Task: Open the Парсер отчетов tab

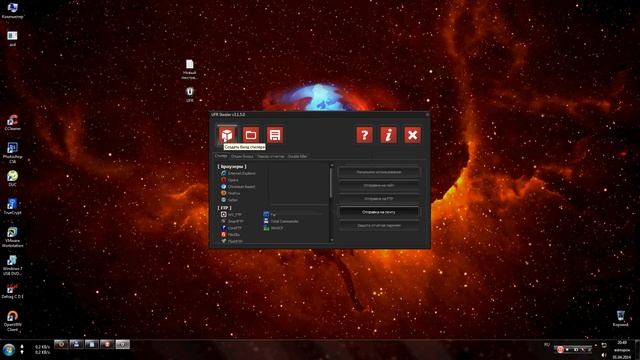Action: [271, 156]
